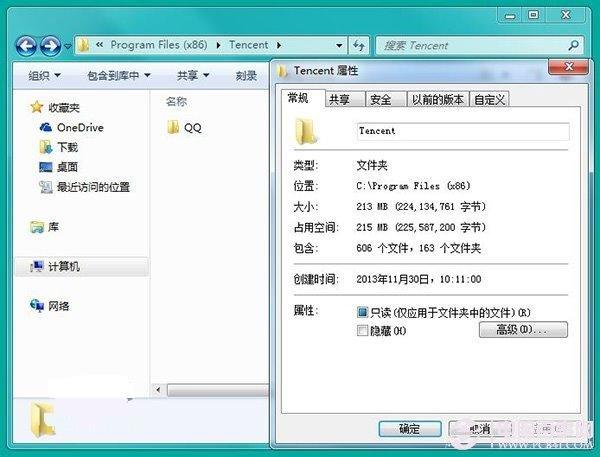Open 最近访问的位置 in favorites
This screenshot has width=600, height=457.
tap(93, 187)
